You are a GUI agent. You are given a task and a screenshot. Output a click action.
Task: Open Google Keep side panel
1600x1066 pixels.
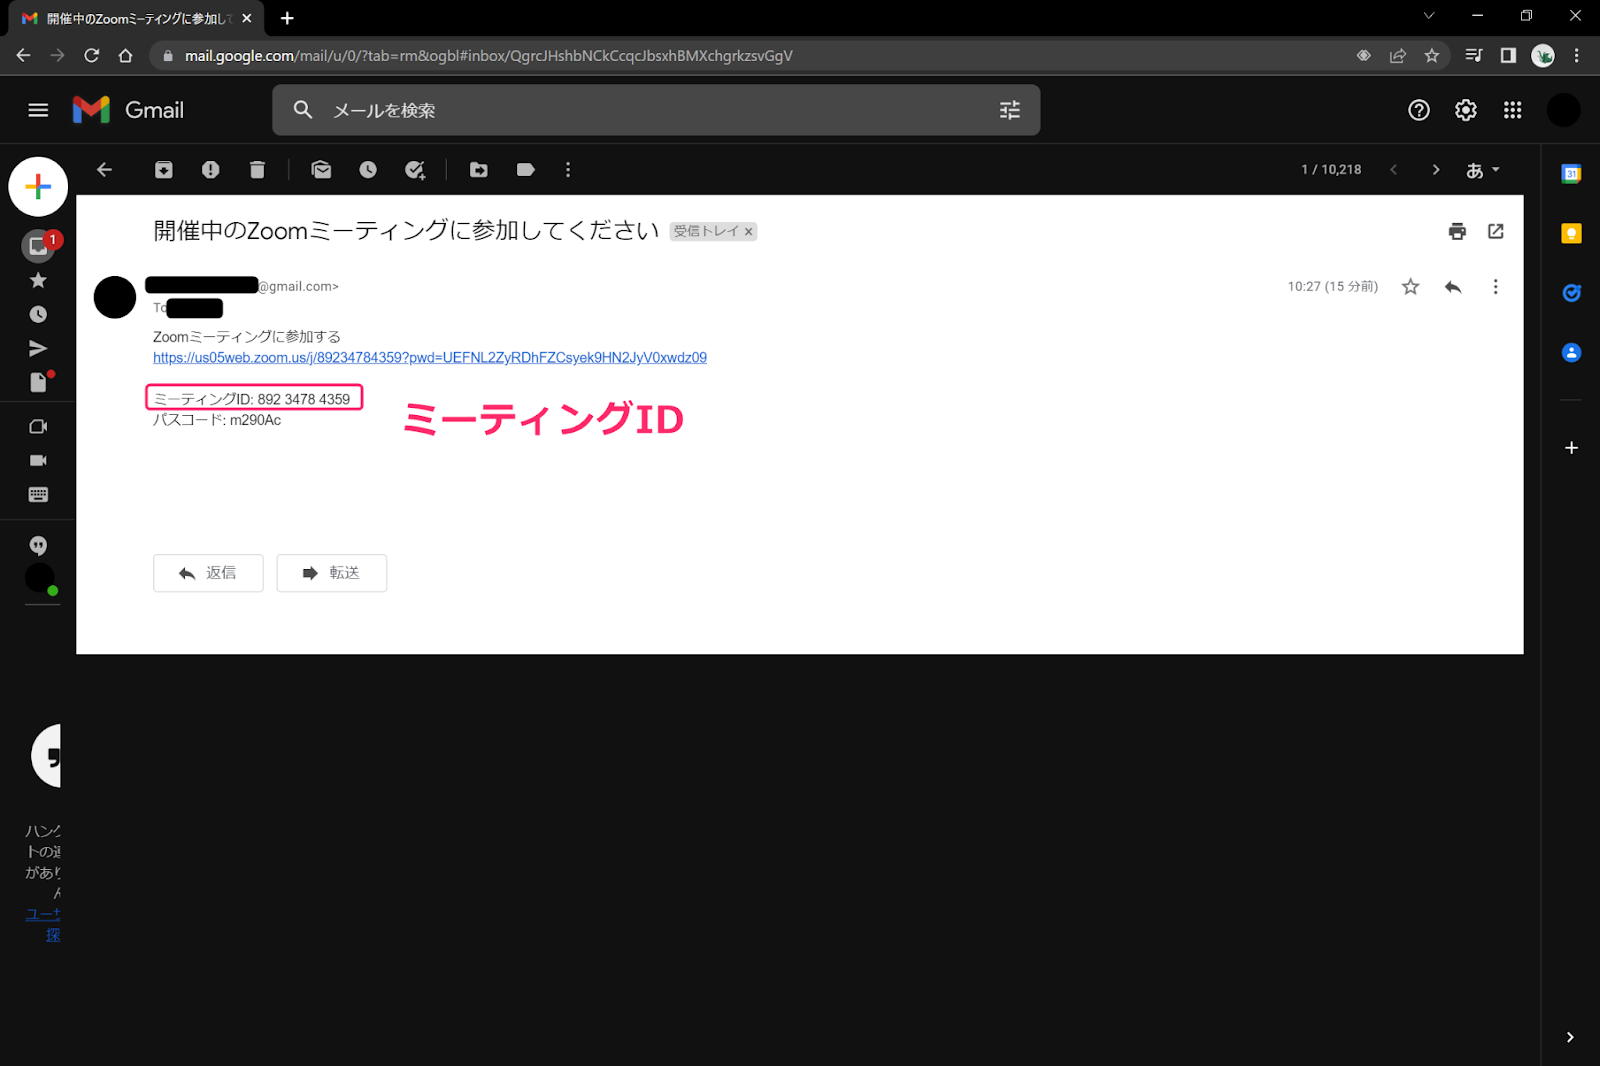coord(1571,233)
